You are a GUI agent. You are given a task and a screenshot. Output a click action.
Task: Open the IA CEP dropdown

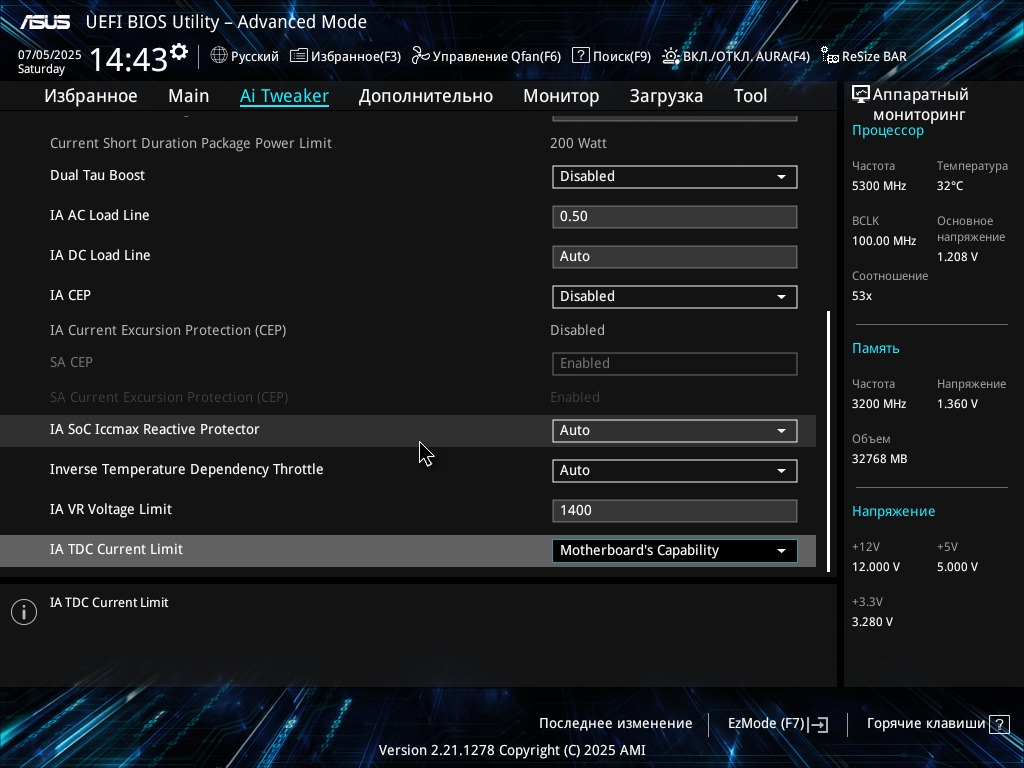coord(675,296)
